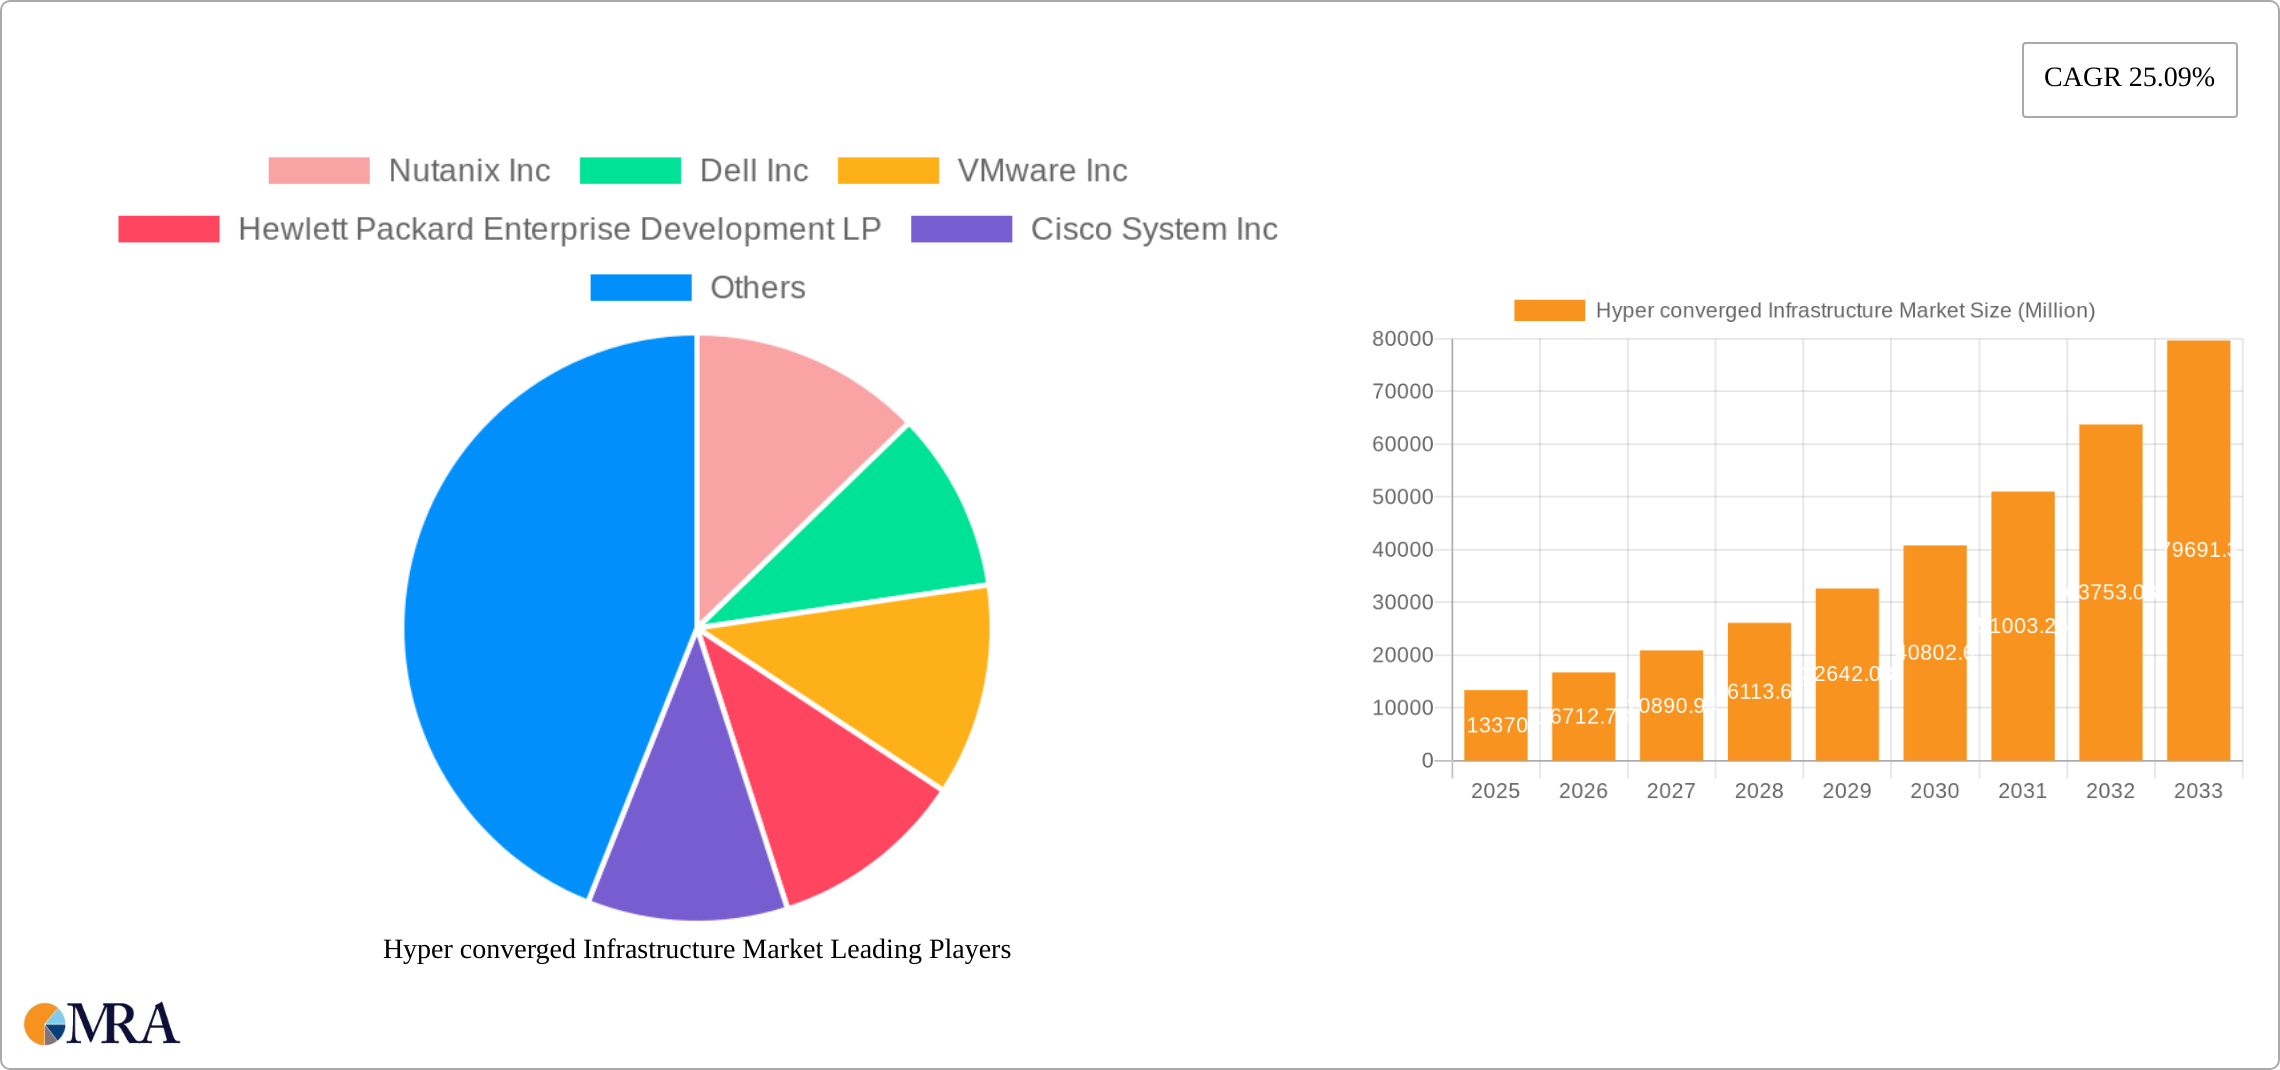2280x1070 pixels.
Task: Toggle the Nutanix Inc legend entry
Action: pyautogui.click(x=470, y=170)
